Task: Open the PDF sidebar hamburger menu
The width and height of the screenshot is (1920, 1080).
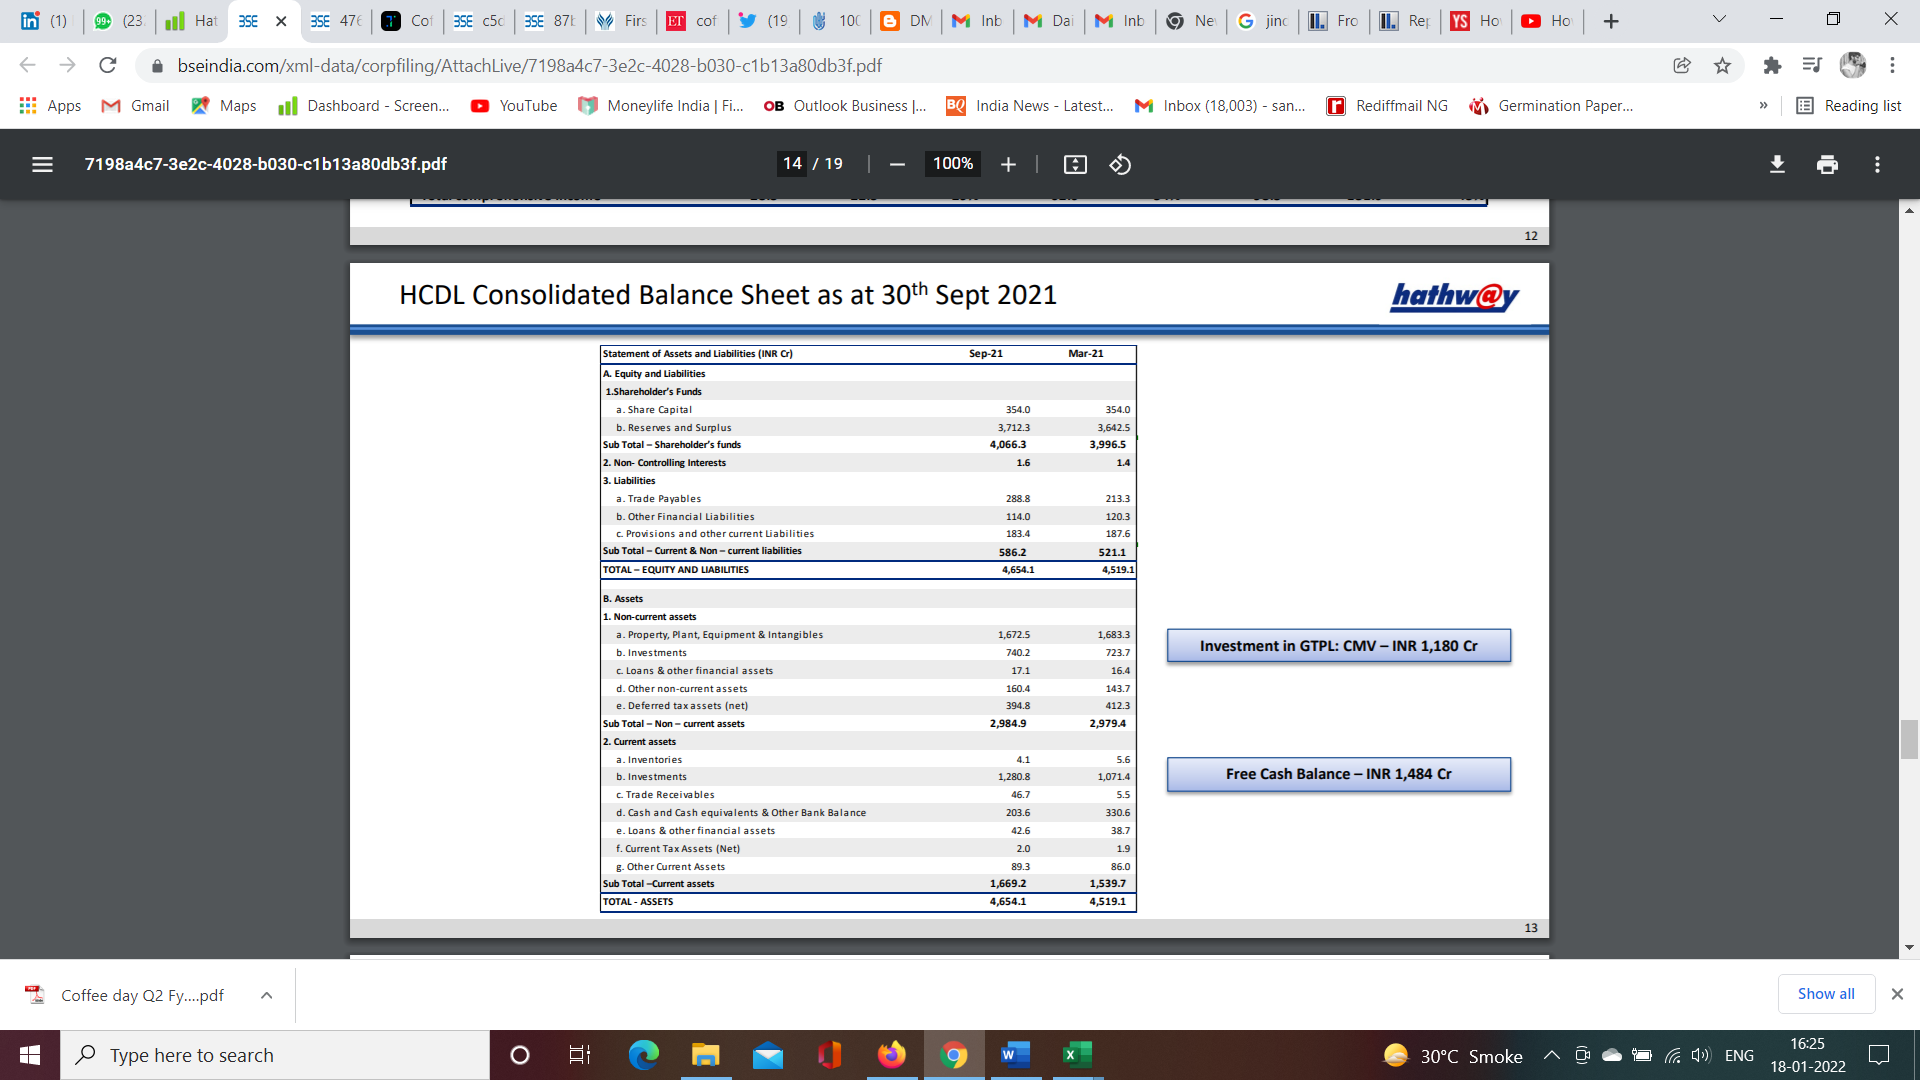Action: 42,164
